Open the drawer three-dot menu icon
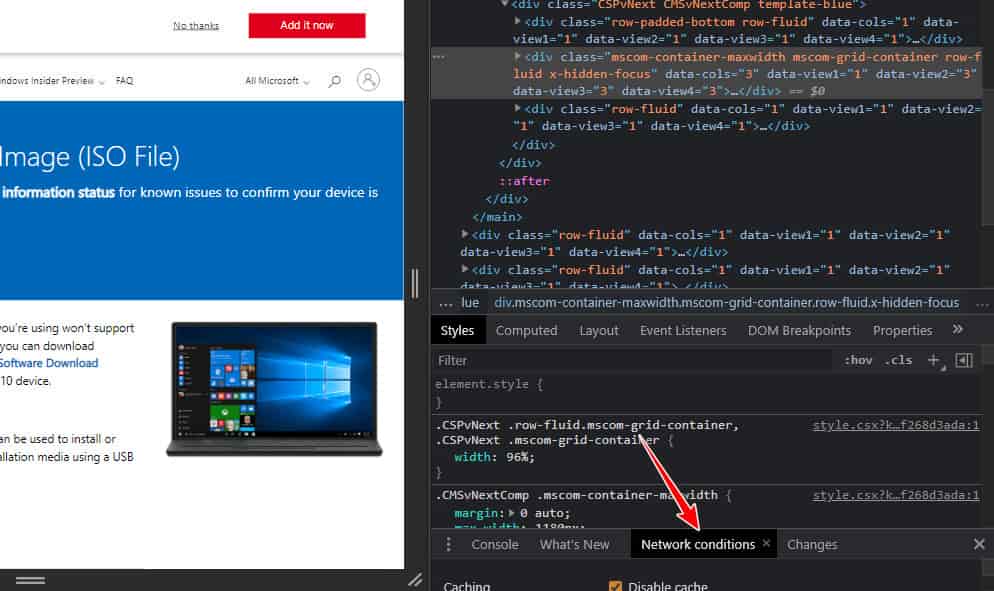The image size is (994, 591). click(448, 544)
